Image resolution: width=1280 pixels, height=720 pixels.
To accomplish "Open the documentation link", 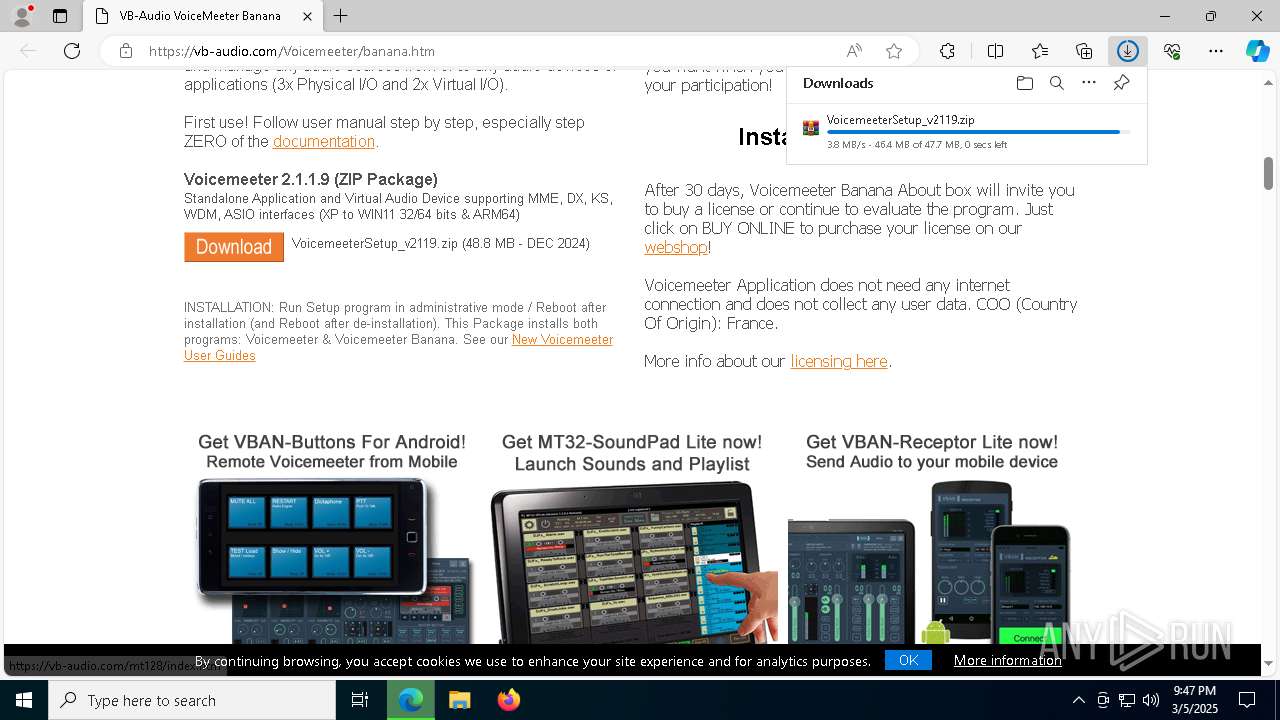I will click(324, 141).
